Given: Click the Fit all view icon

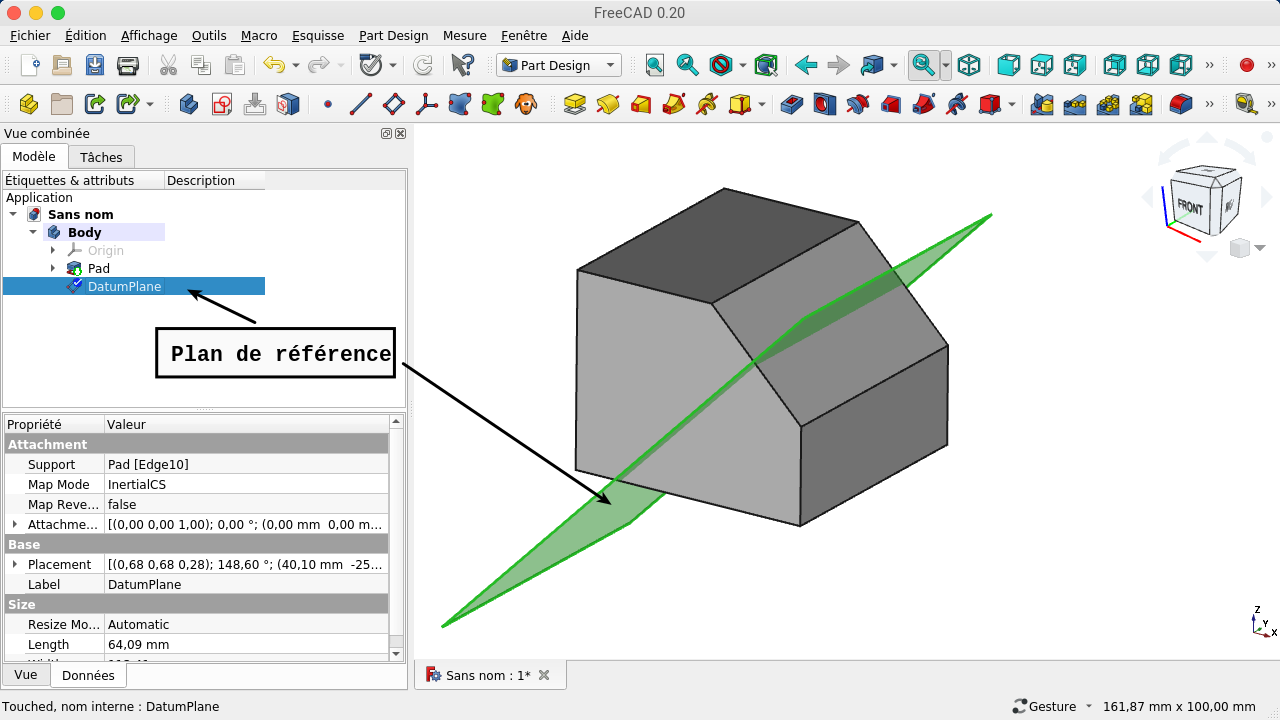Looking at the screenshot, I should tap(654, 65).
